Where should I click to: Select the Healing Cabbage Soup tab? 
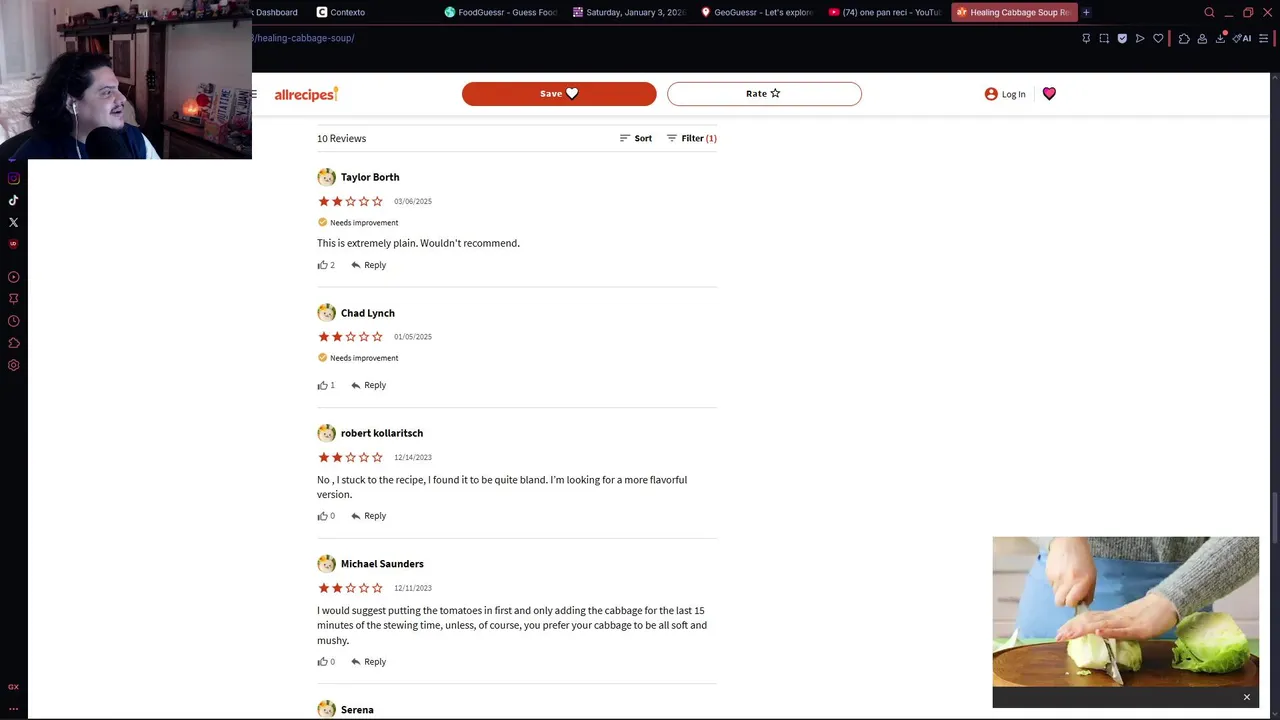pos(1013,12)
